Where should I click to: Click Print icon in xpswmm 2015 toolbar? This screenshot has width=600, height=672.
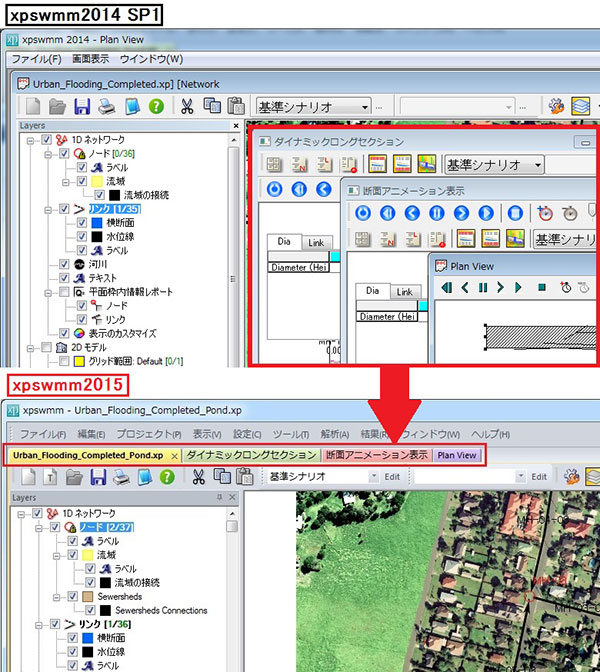pos(122,477)
